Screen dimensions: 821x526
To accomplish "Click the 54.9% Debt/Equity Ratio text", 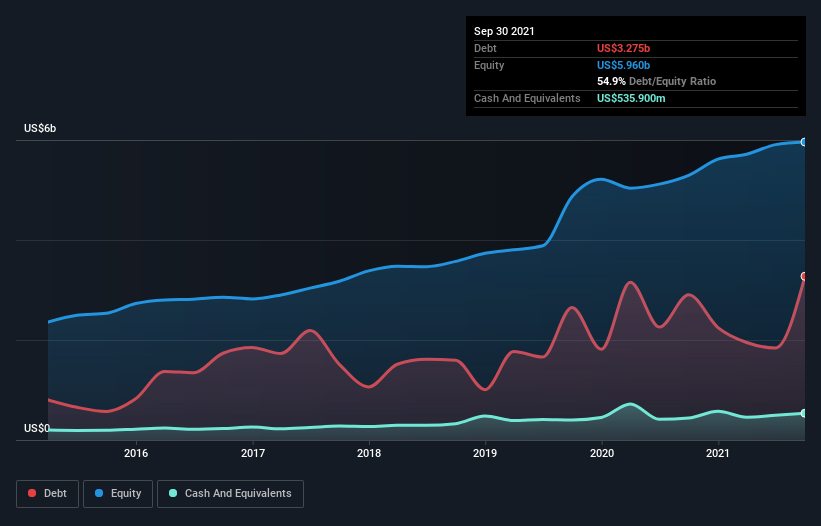I will pos(657,81).
